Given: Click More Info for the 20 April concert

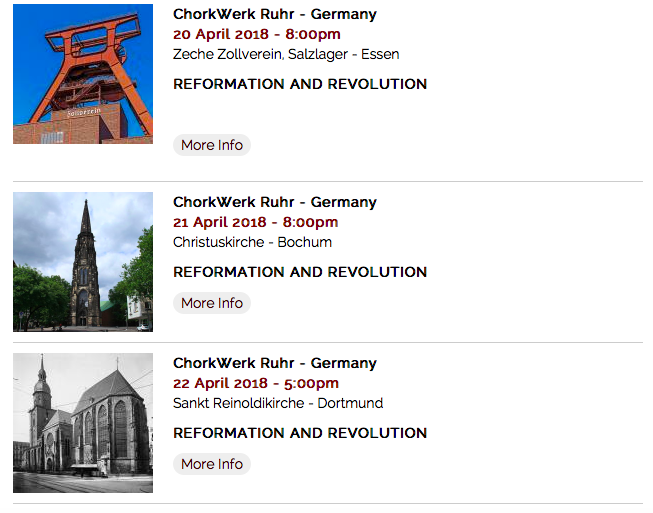Looking at the screenshot, I should 212,145.
